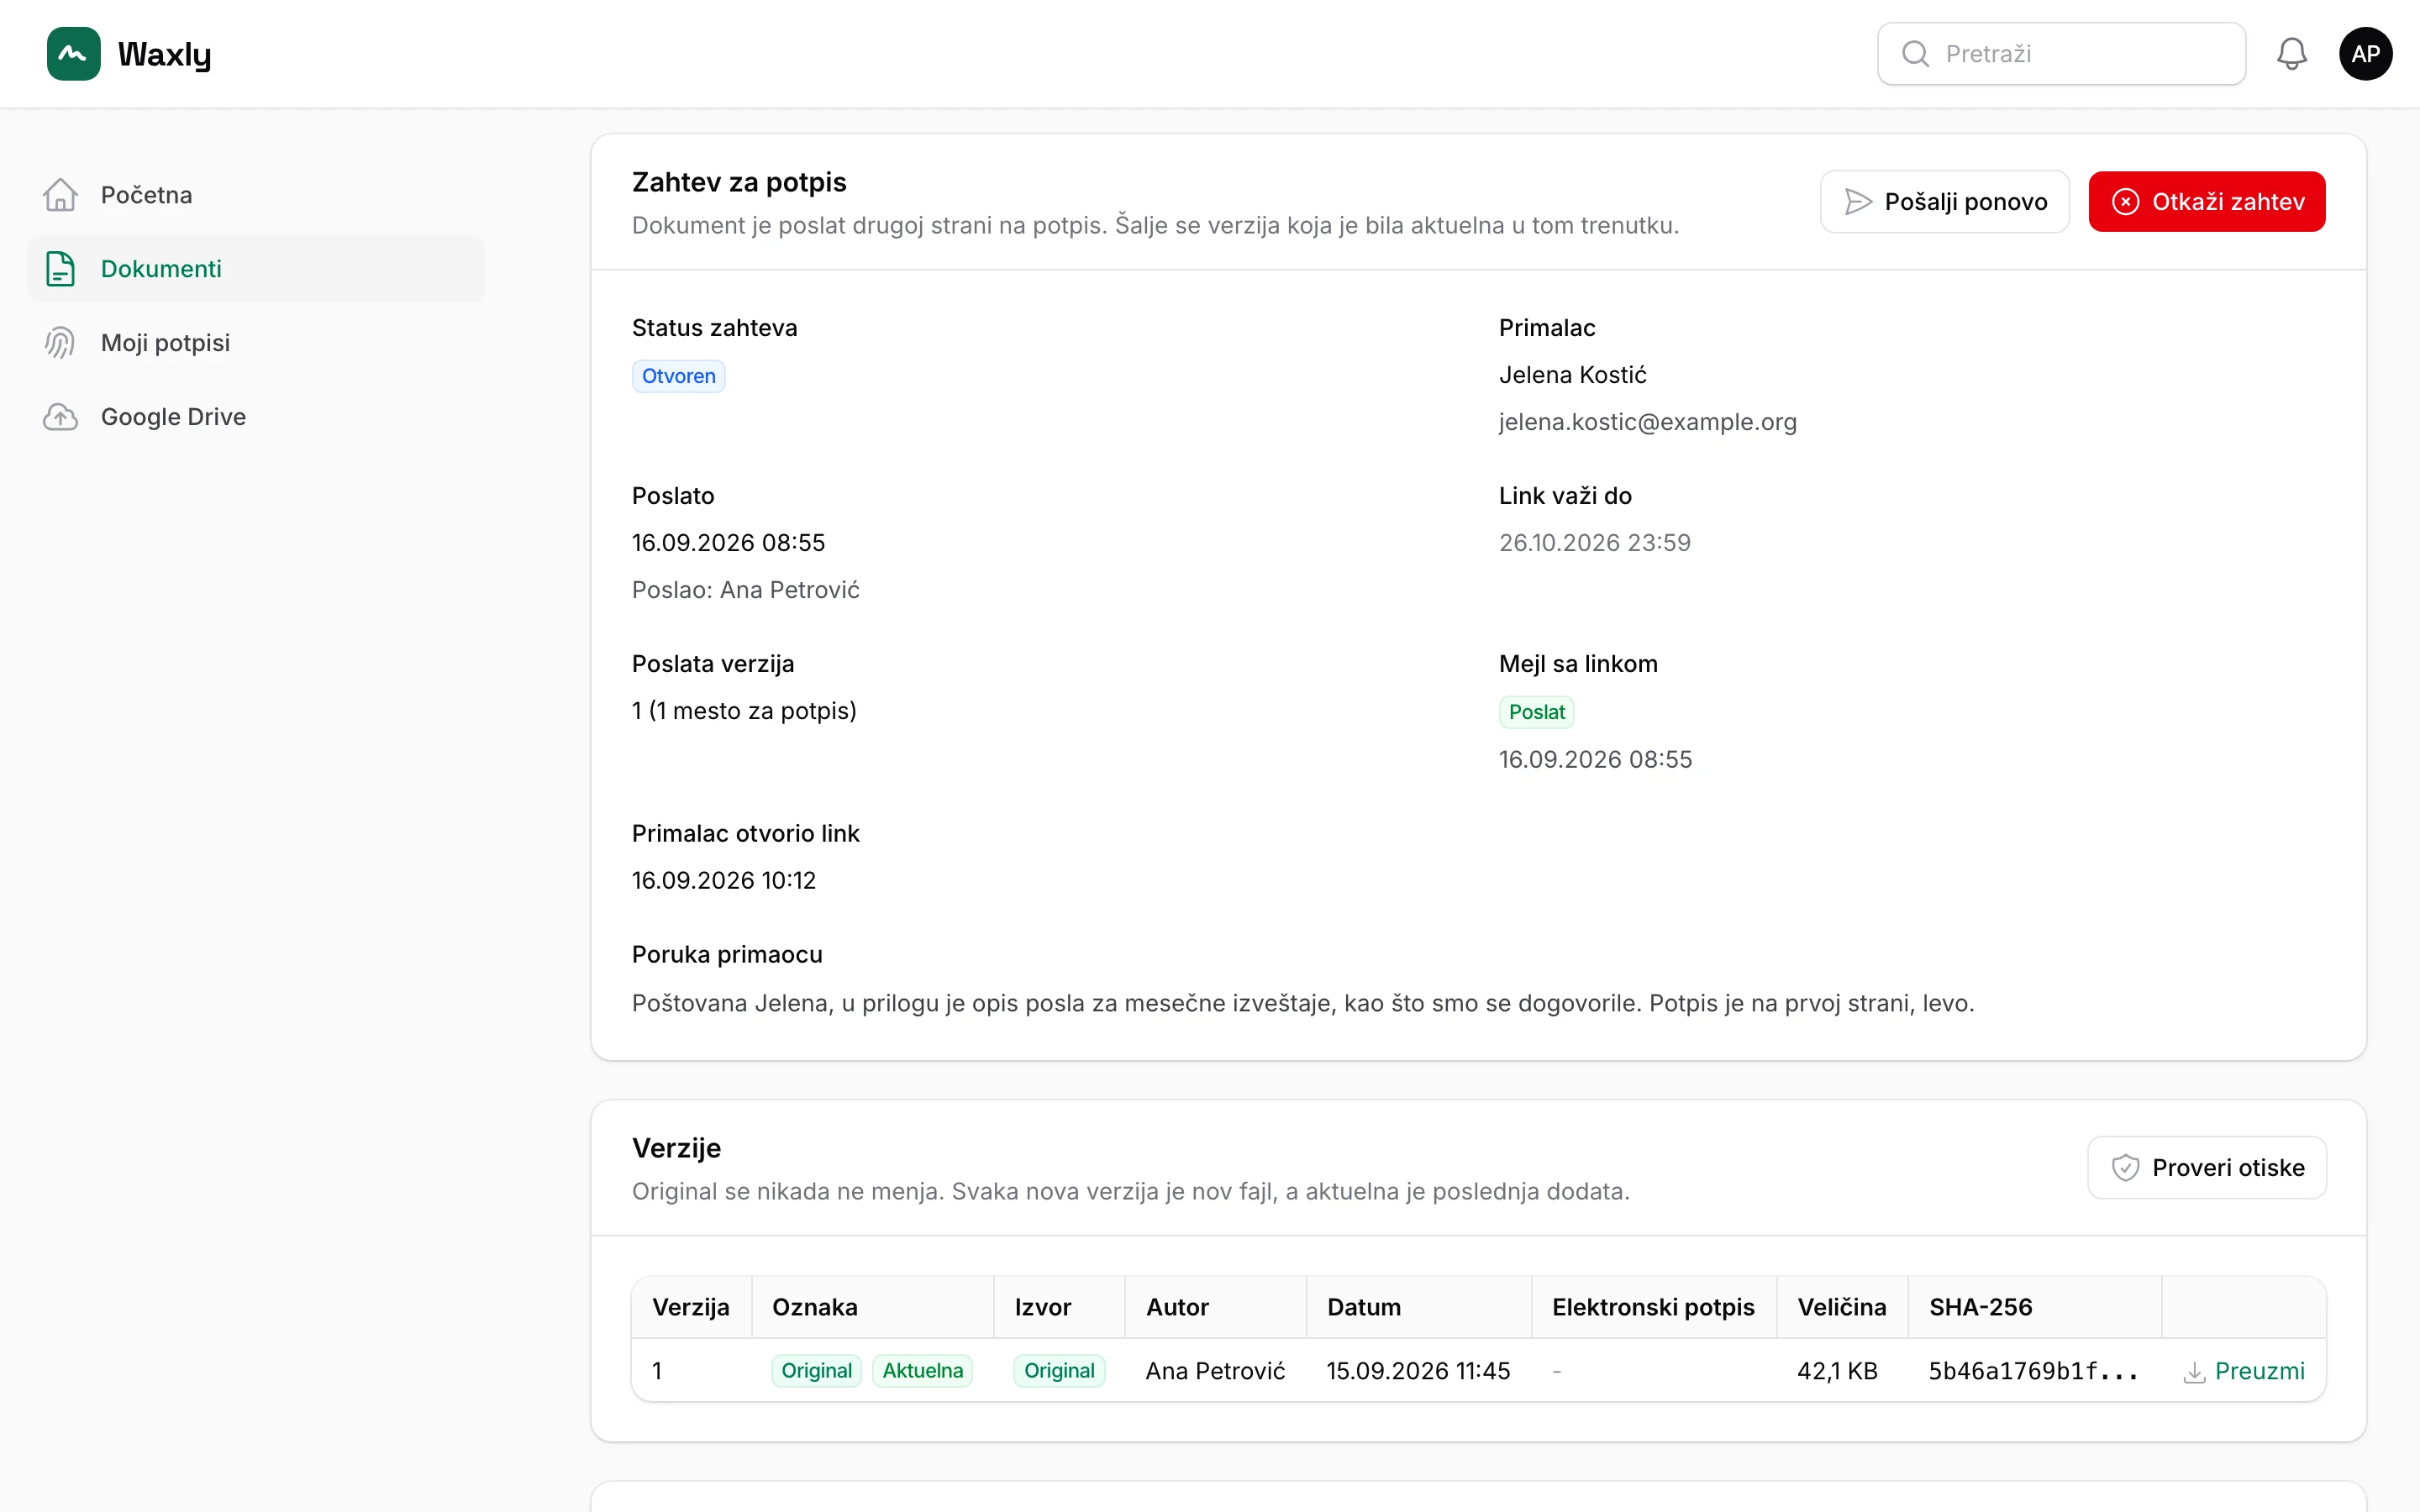The image size is (2420, 1512).
Task: Click the Verzije section heading
Action: 676,1148
